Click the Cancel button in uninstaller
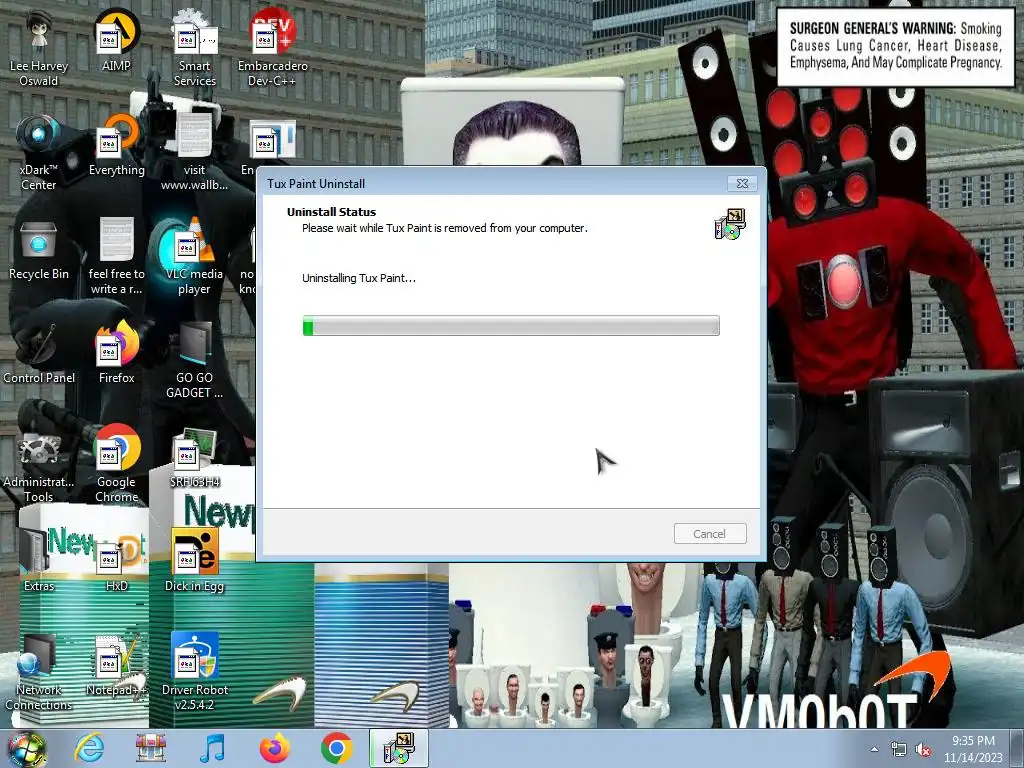 coord(710,534)
